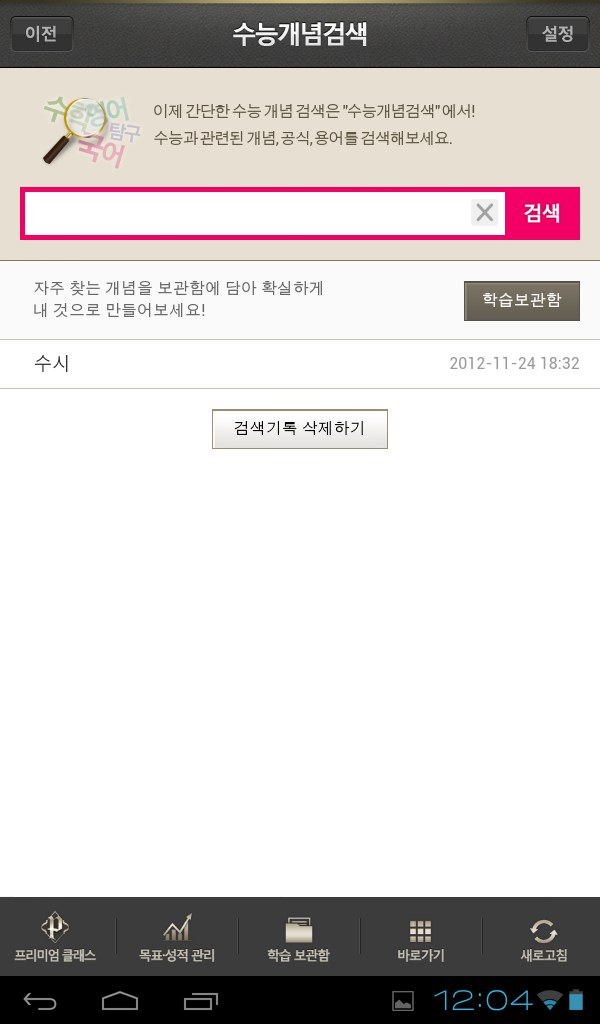
Task: Select the 수시 search history entry
Action: click(300, 364)
